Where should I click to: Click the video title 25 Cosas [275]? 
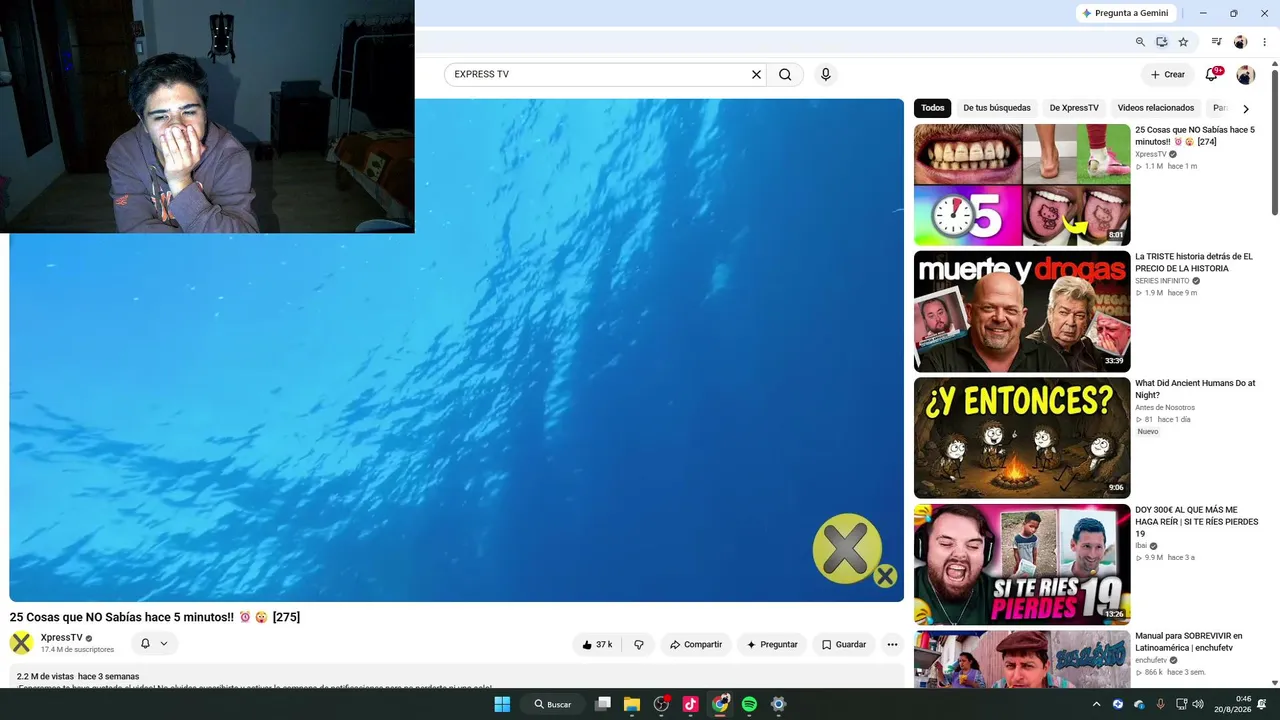point(155,617)
